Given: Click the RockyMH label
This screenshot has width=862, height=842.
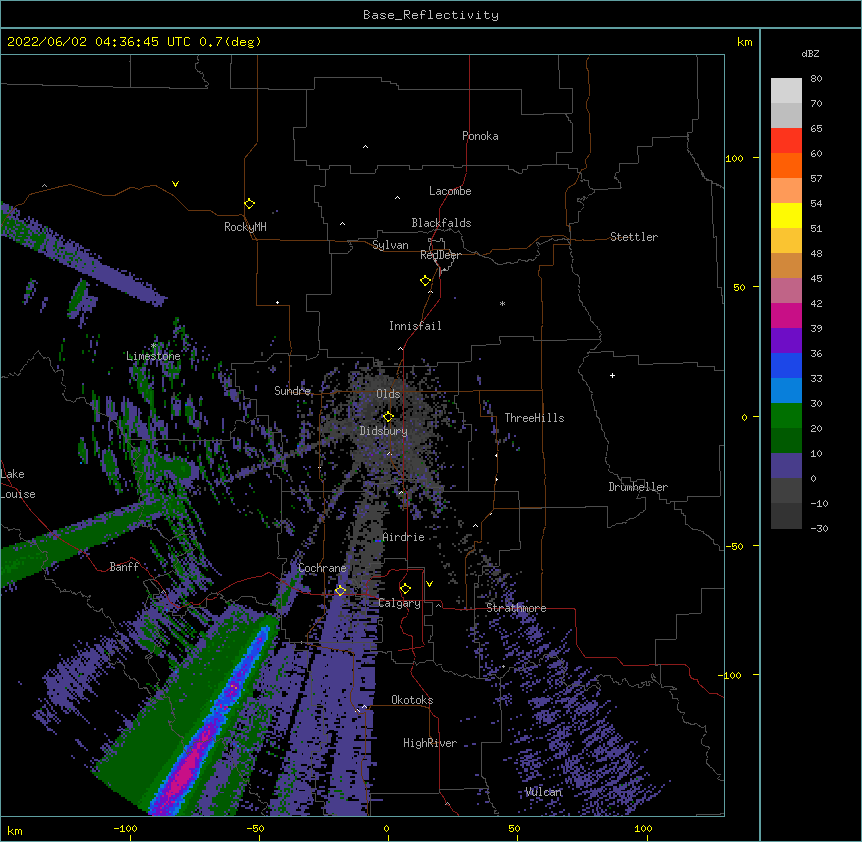Looking at the screenshot, I should click(x=245, y=227).
